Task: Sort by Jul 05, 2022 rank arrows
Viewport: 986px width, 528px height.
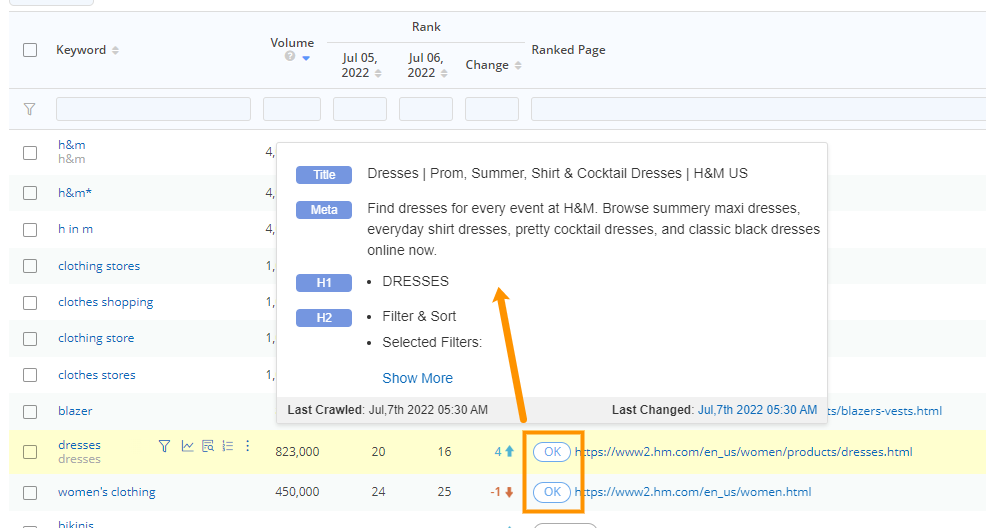Action: [378, 74]
